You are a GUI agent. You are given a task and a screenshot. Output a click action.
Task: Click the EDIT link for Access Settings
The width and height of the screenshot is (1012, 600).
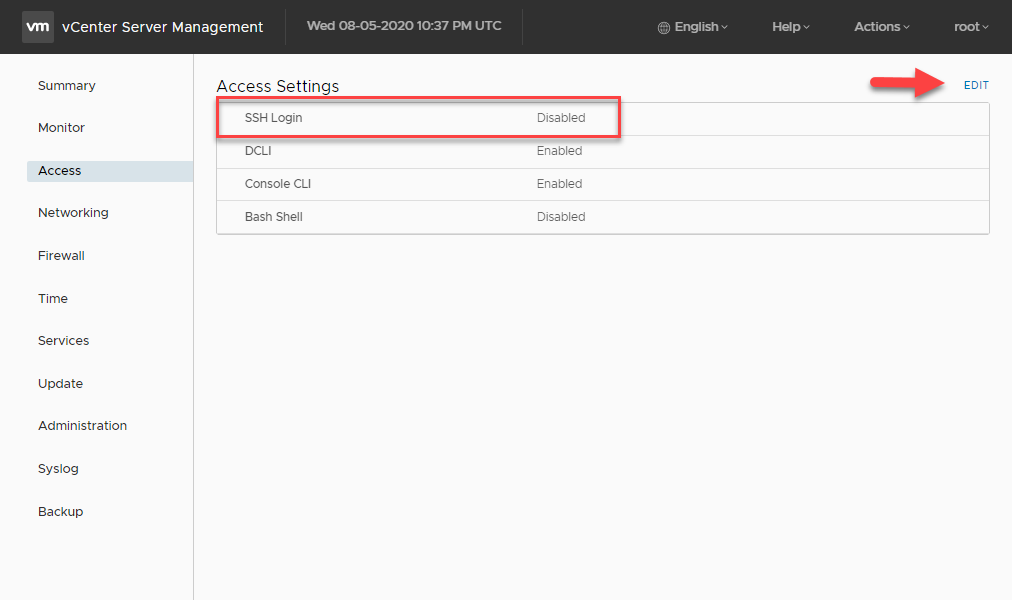975,86
